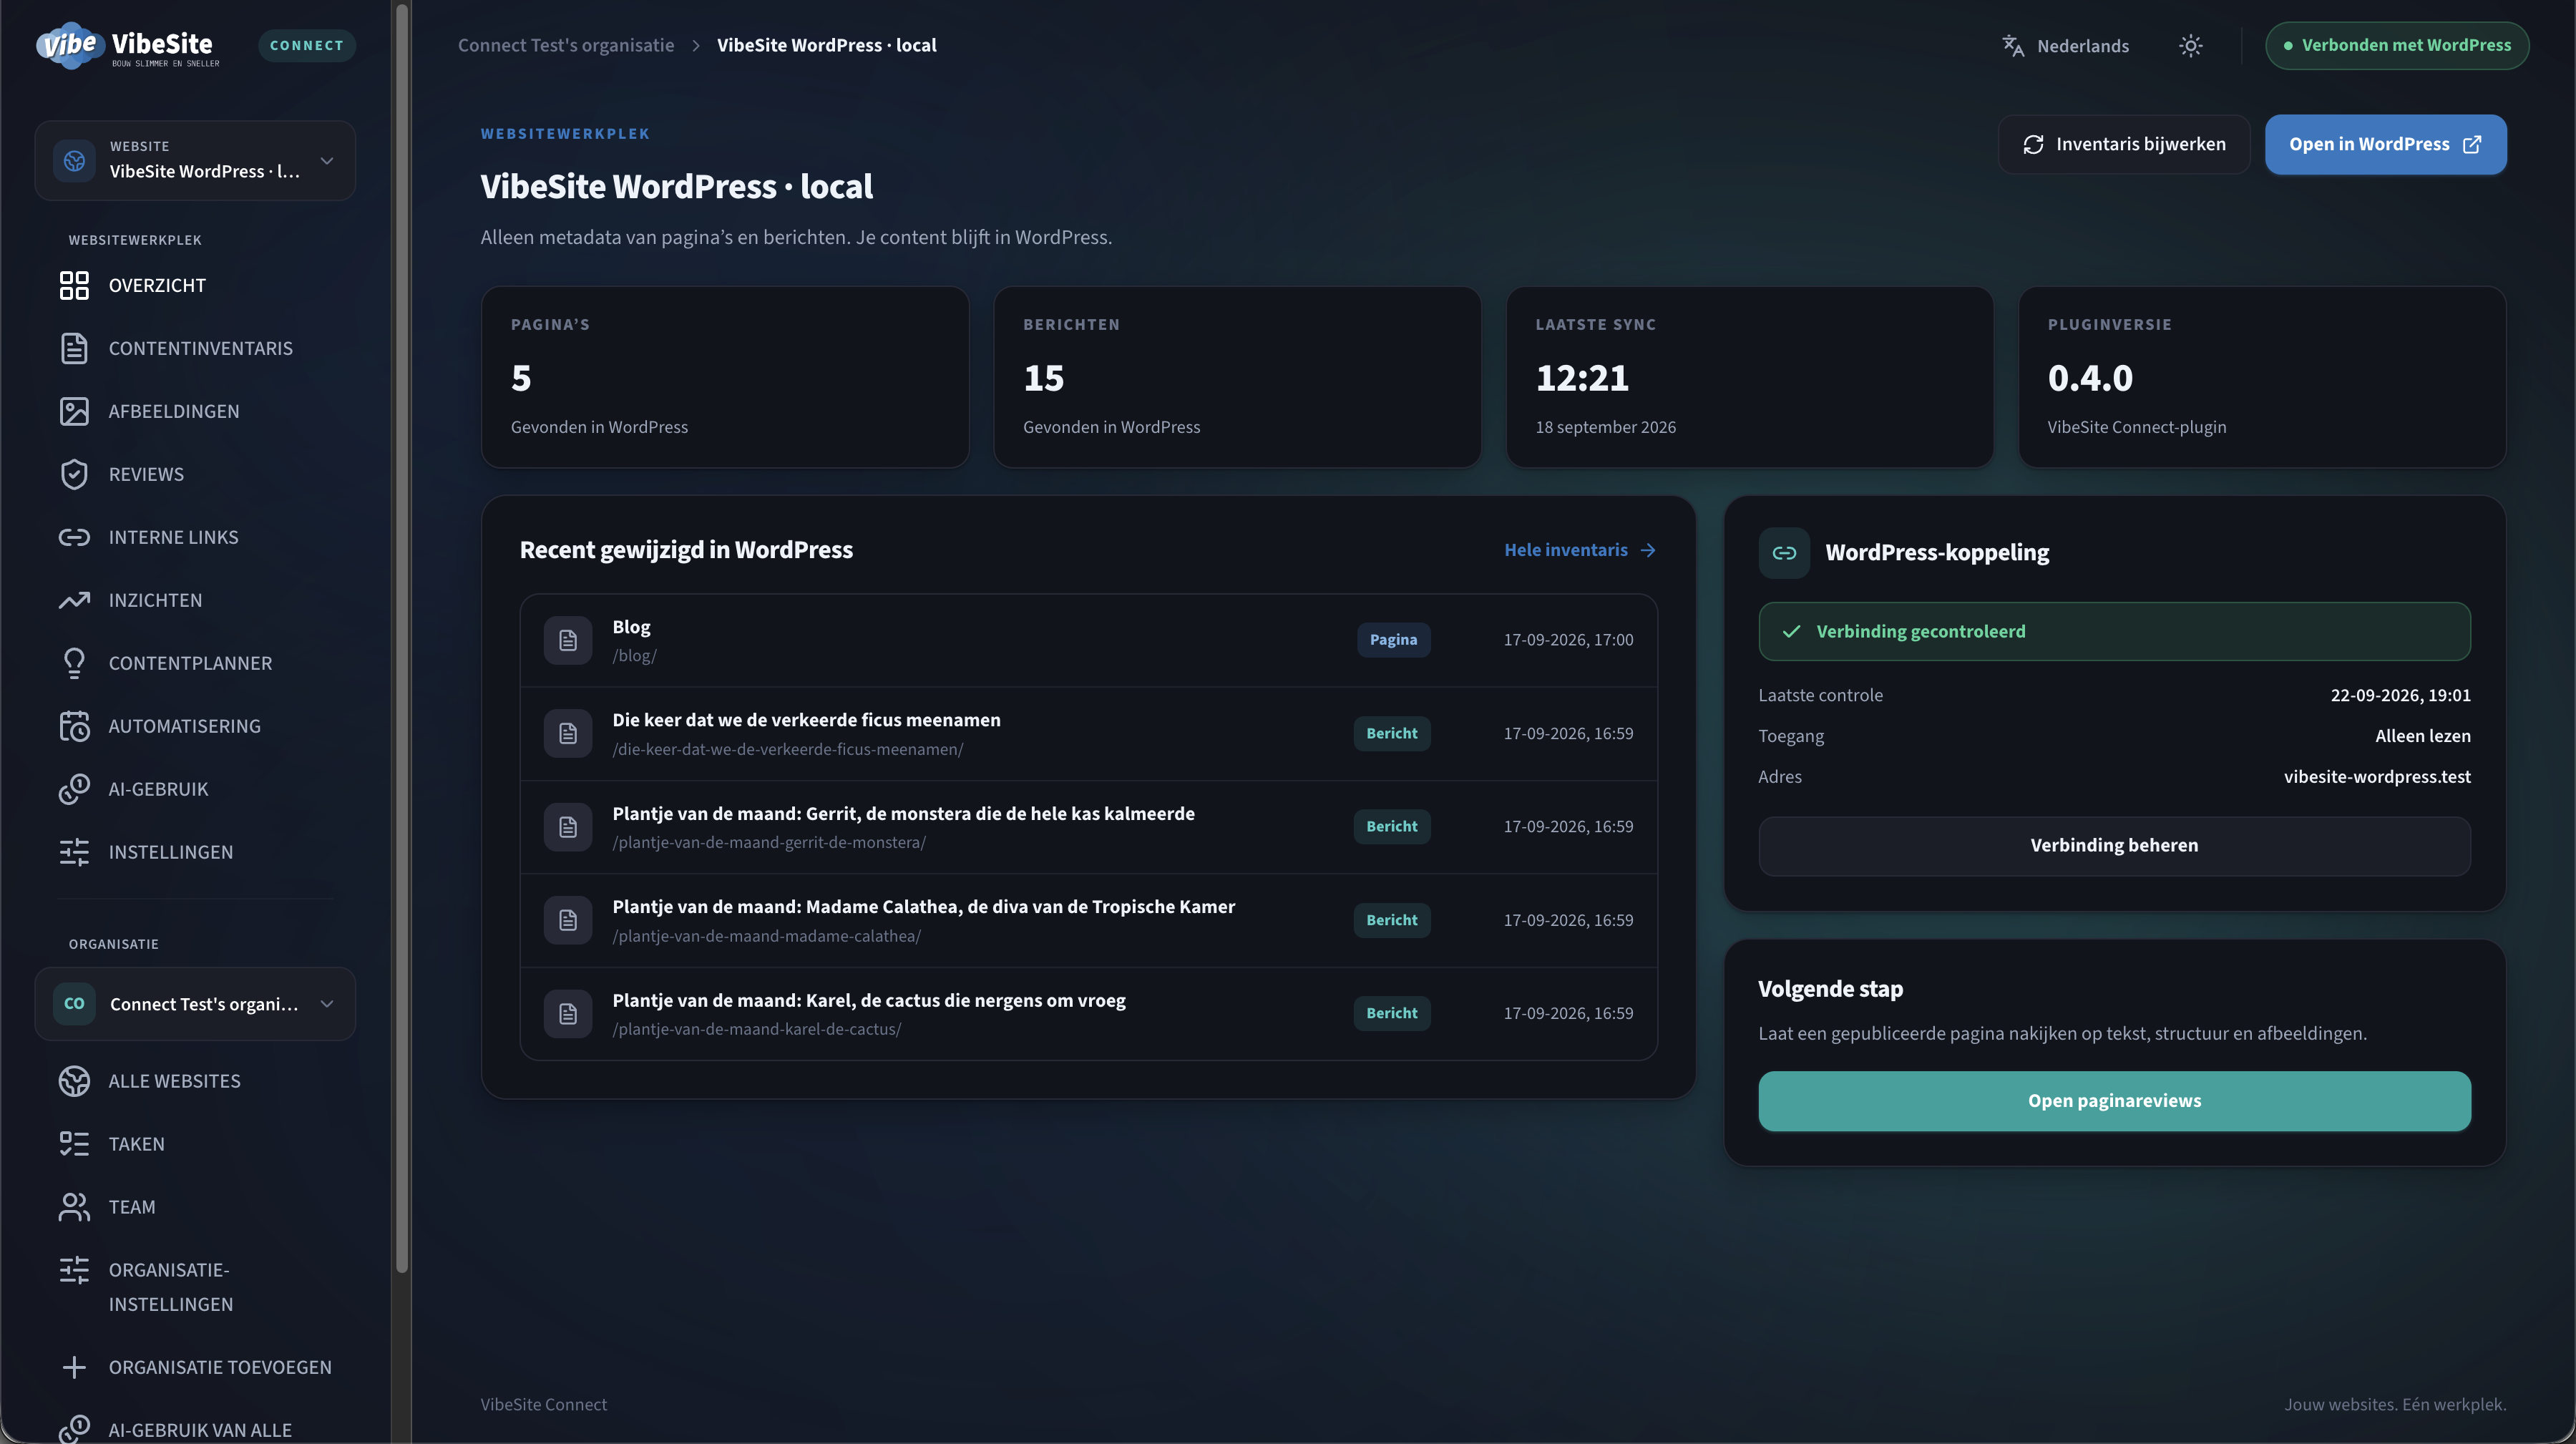This screenshot has width=2576, height=1444.
Task: Click the Contentinventaris document icon
Action: pos(74,348)
